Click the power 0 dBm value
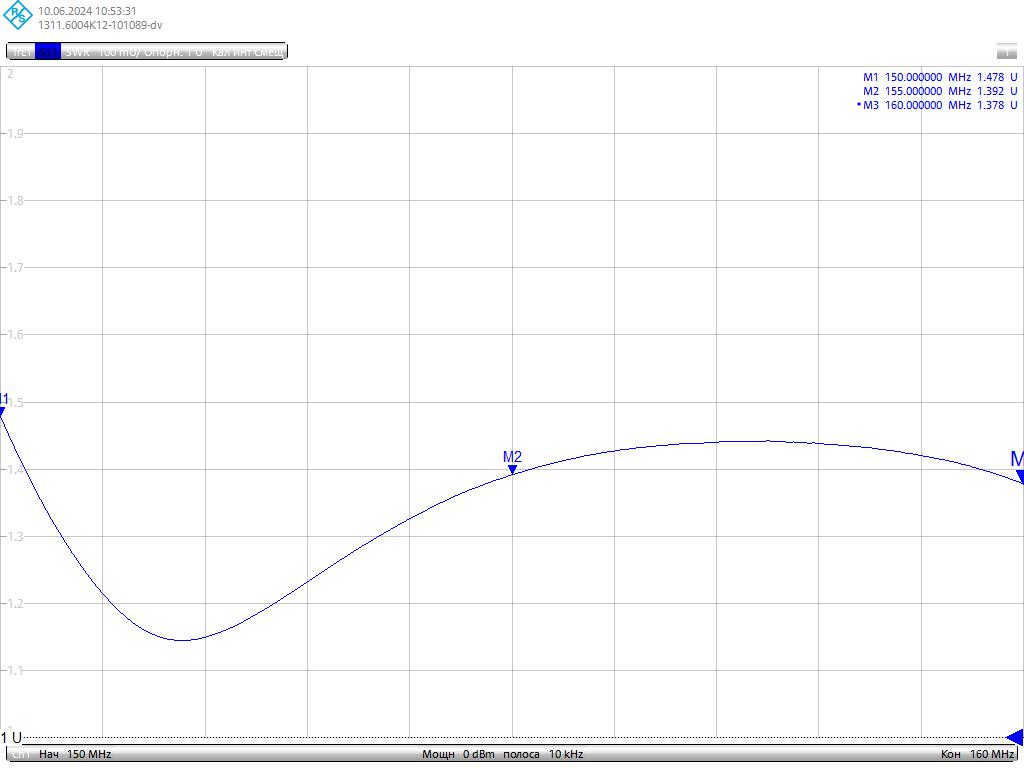The width and height of the screenshot is (1024, 768). 479,754
